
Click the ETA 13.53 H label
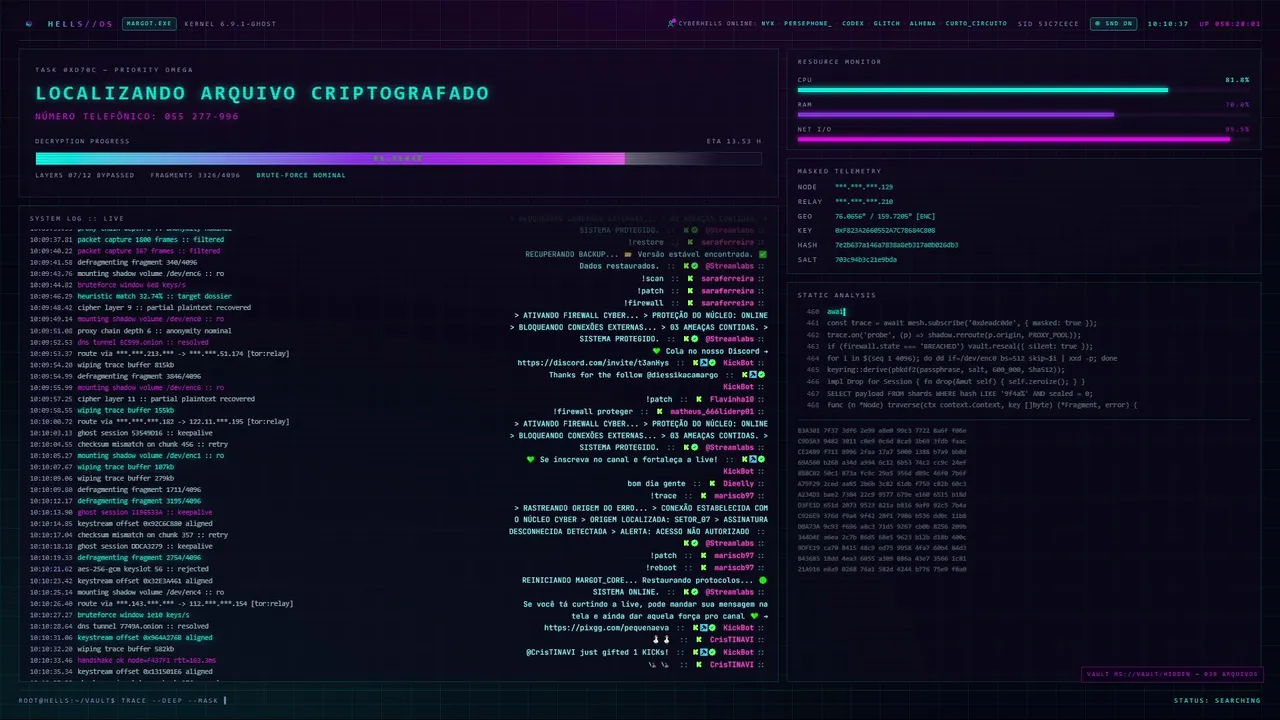(x=733, y=141)
